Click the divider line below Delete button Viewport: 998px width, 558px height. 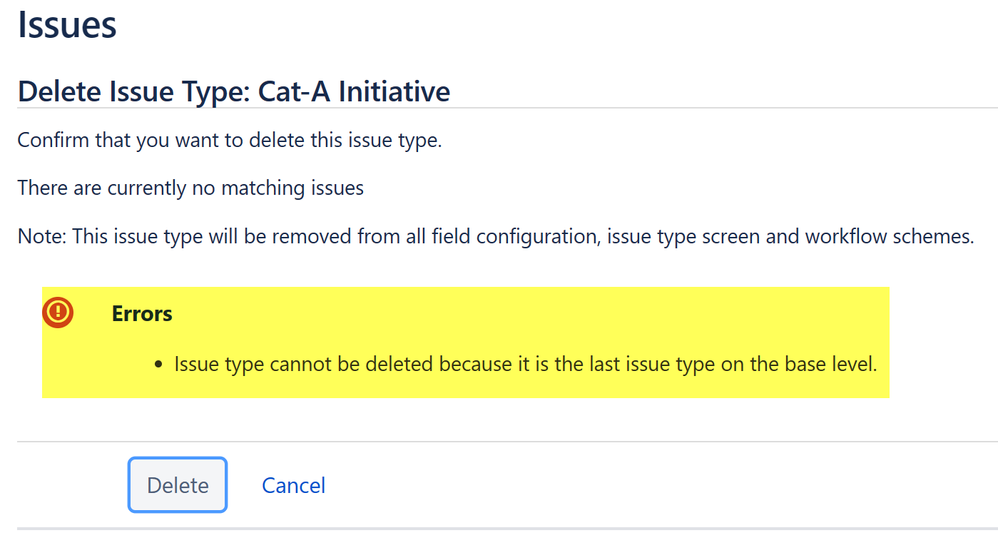(x=507, y=528)
